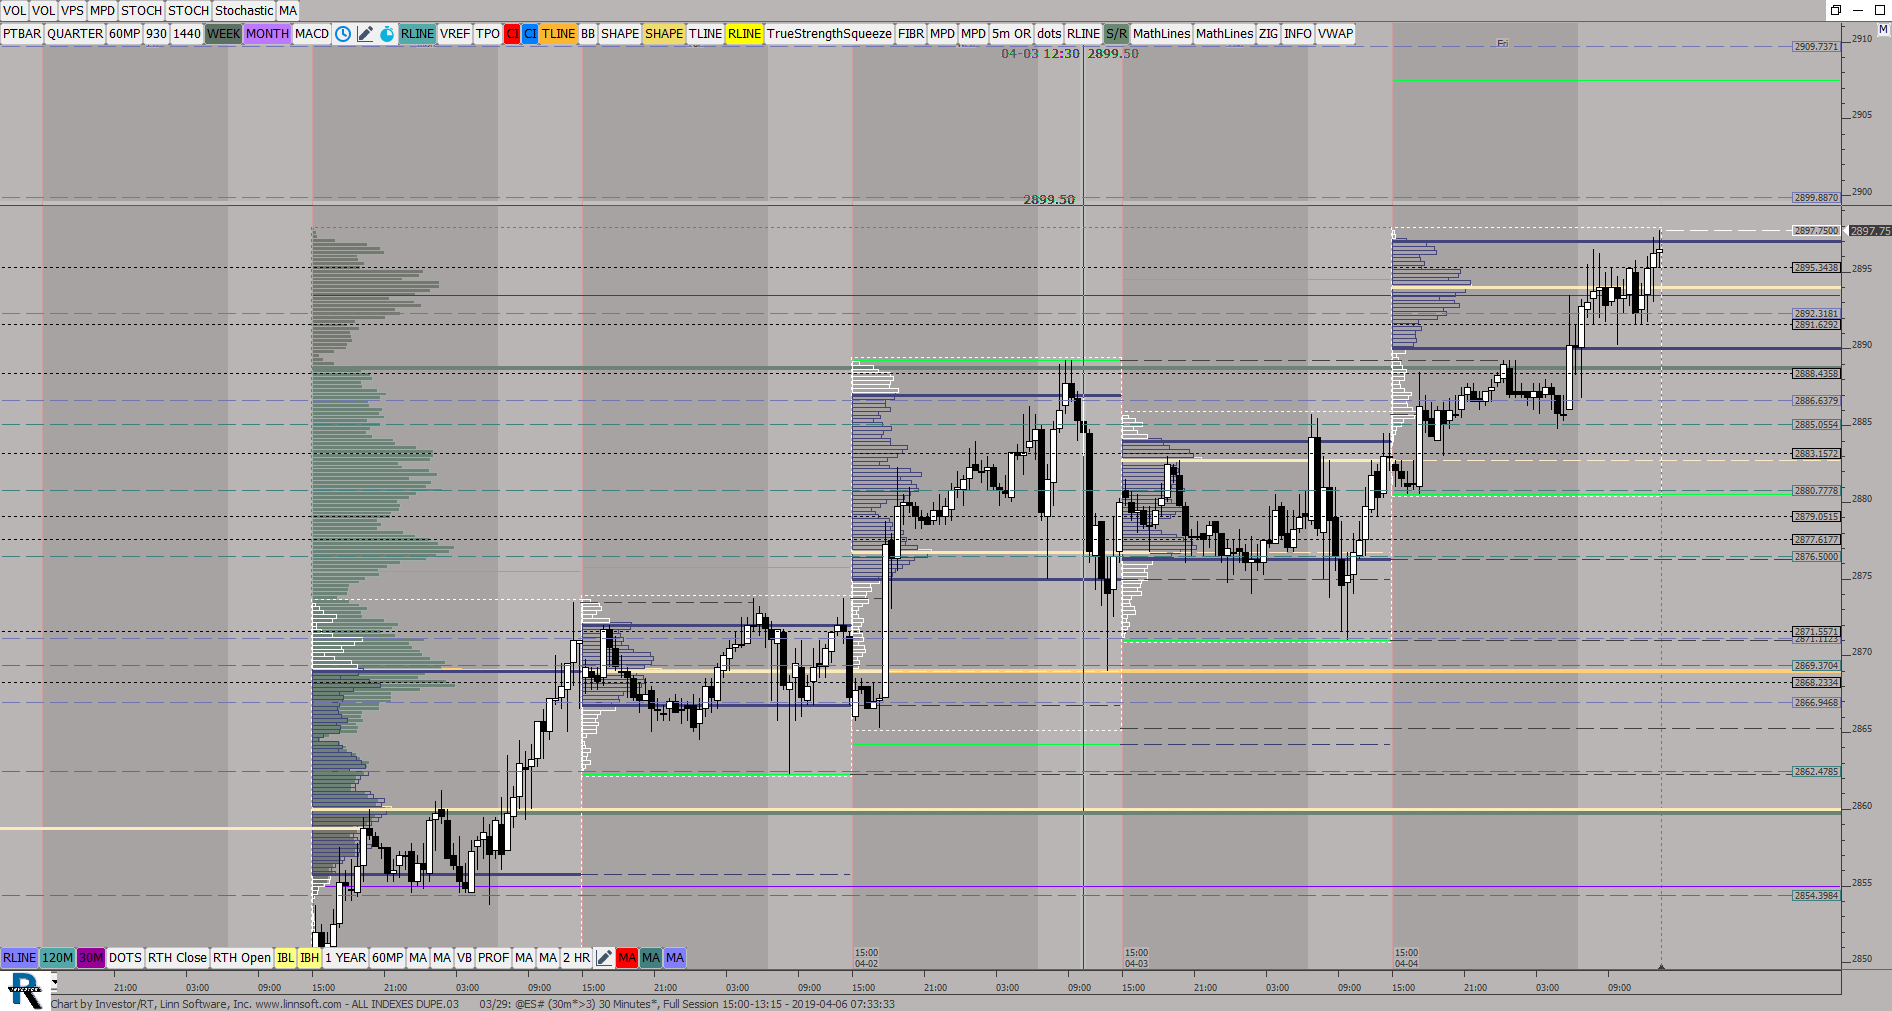This screenshot has width=1892, height=1011.
Task: Toggle the blue CI button
Action: coord(530,34)
